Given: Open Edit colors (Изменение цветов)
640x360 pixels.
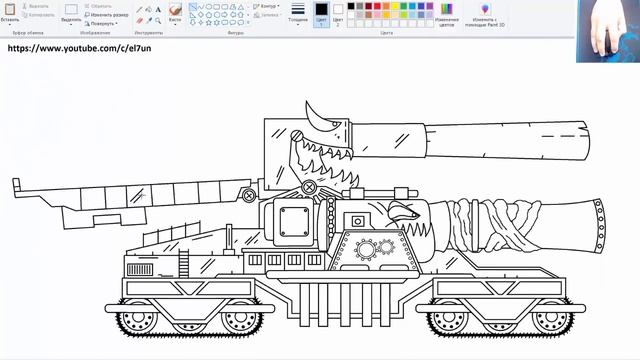Looking at the screenshot, I should pyautogui.click(x=447, y=15).
